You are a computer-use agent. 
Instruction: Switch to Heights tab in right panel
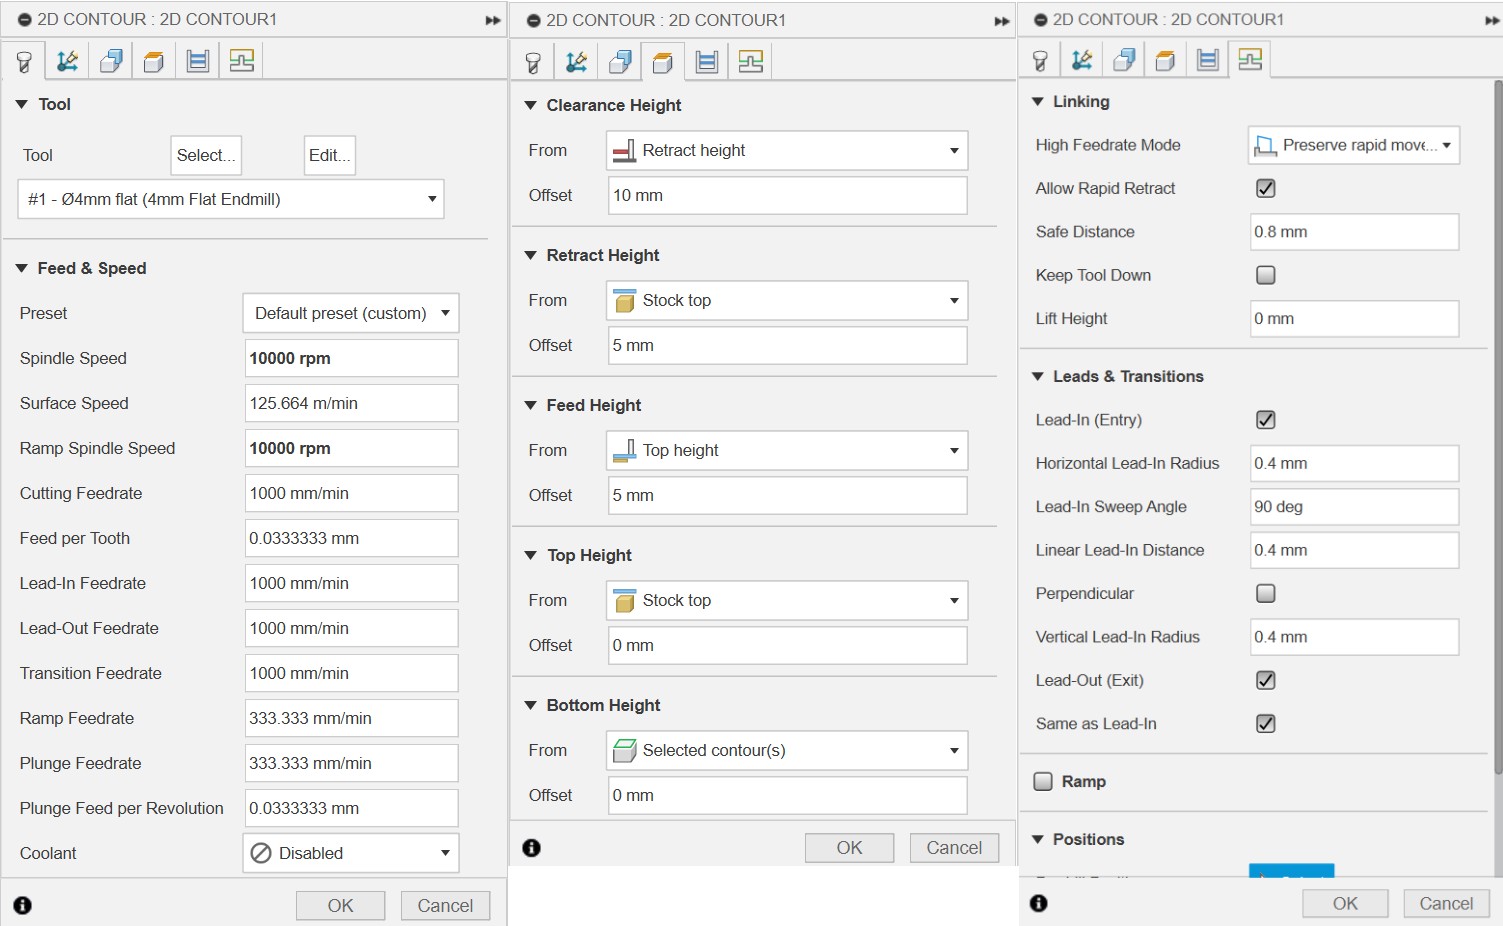tap(1164, 61)
